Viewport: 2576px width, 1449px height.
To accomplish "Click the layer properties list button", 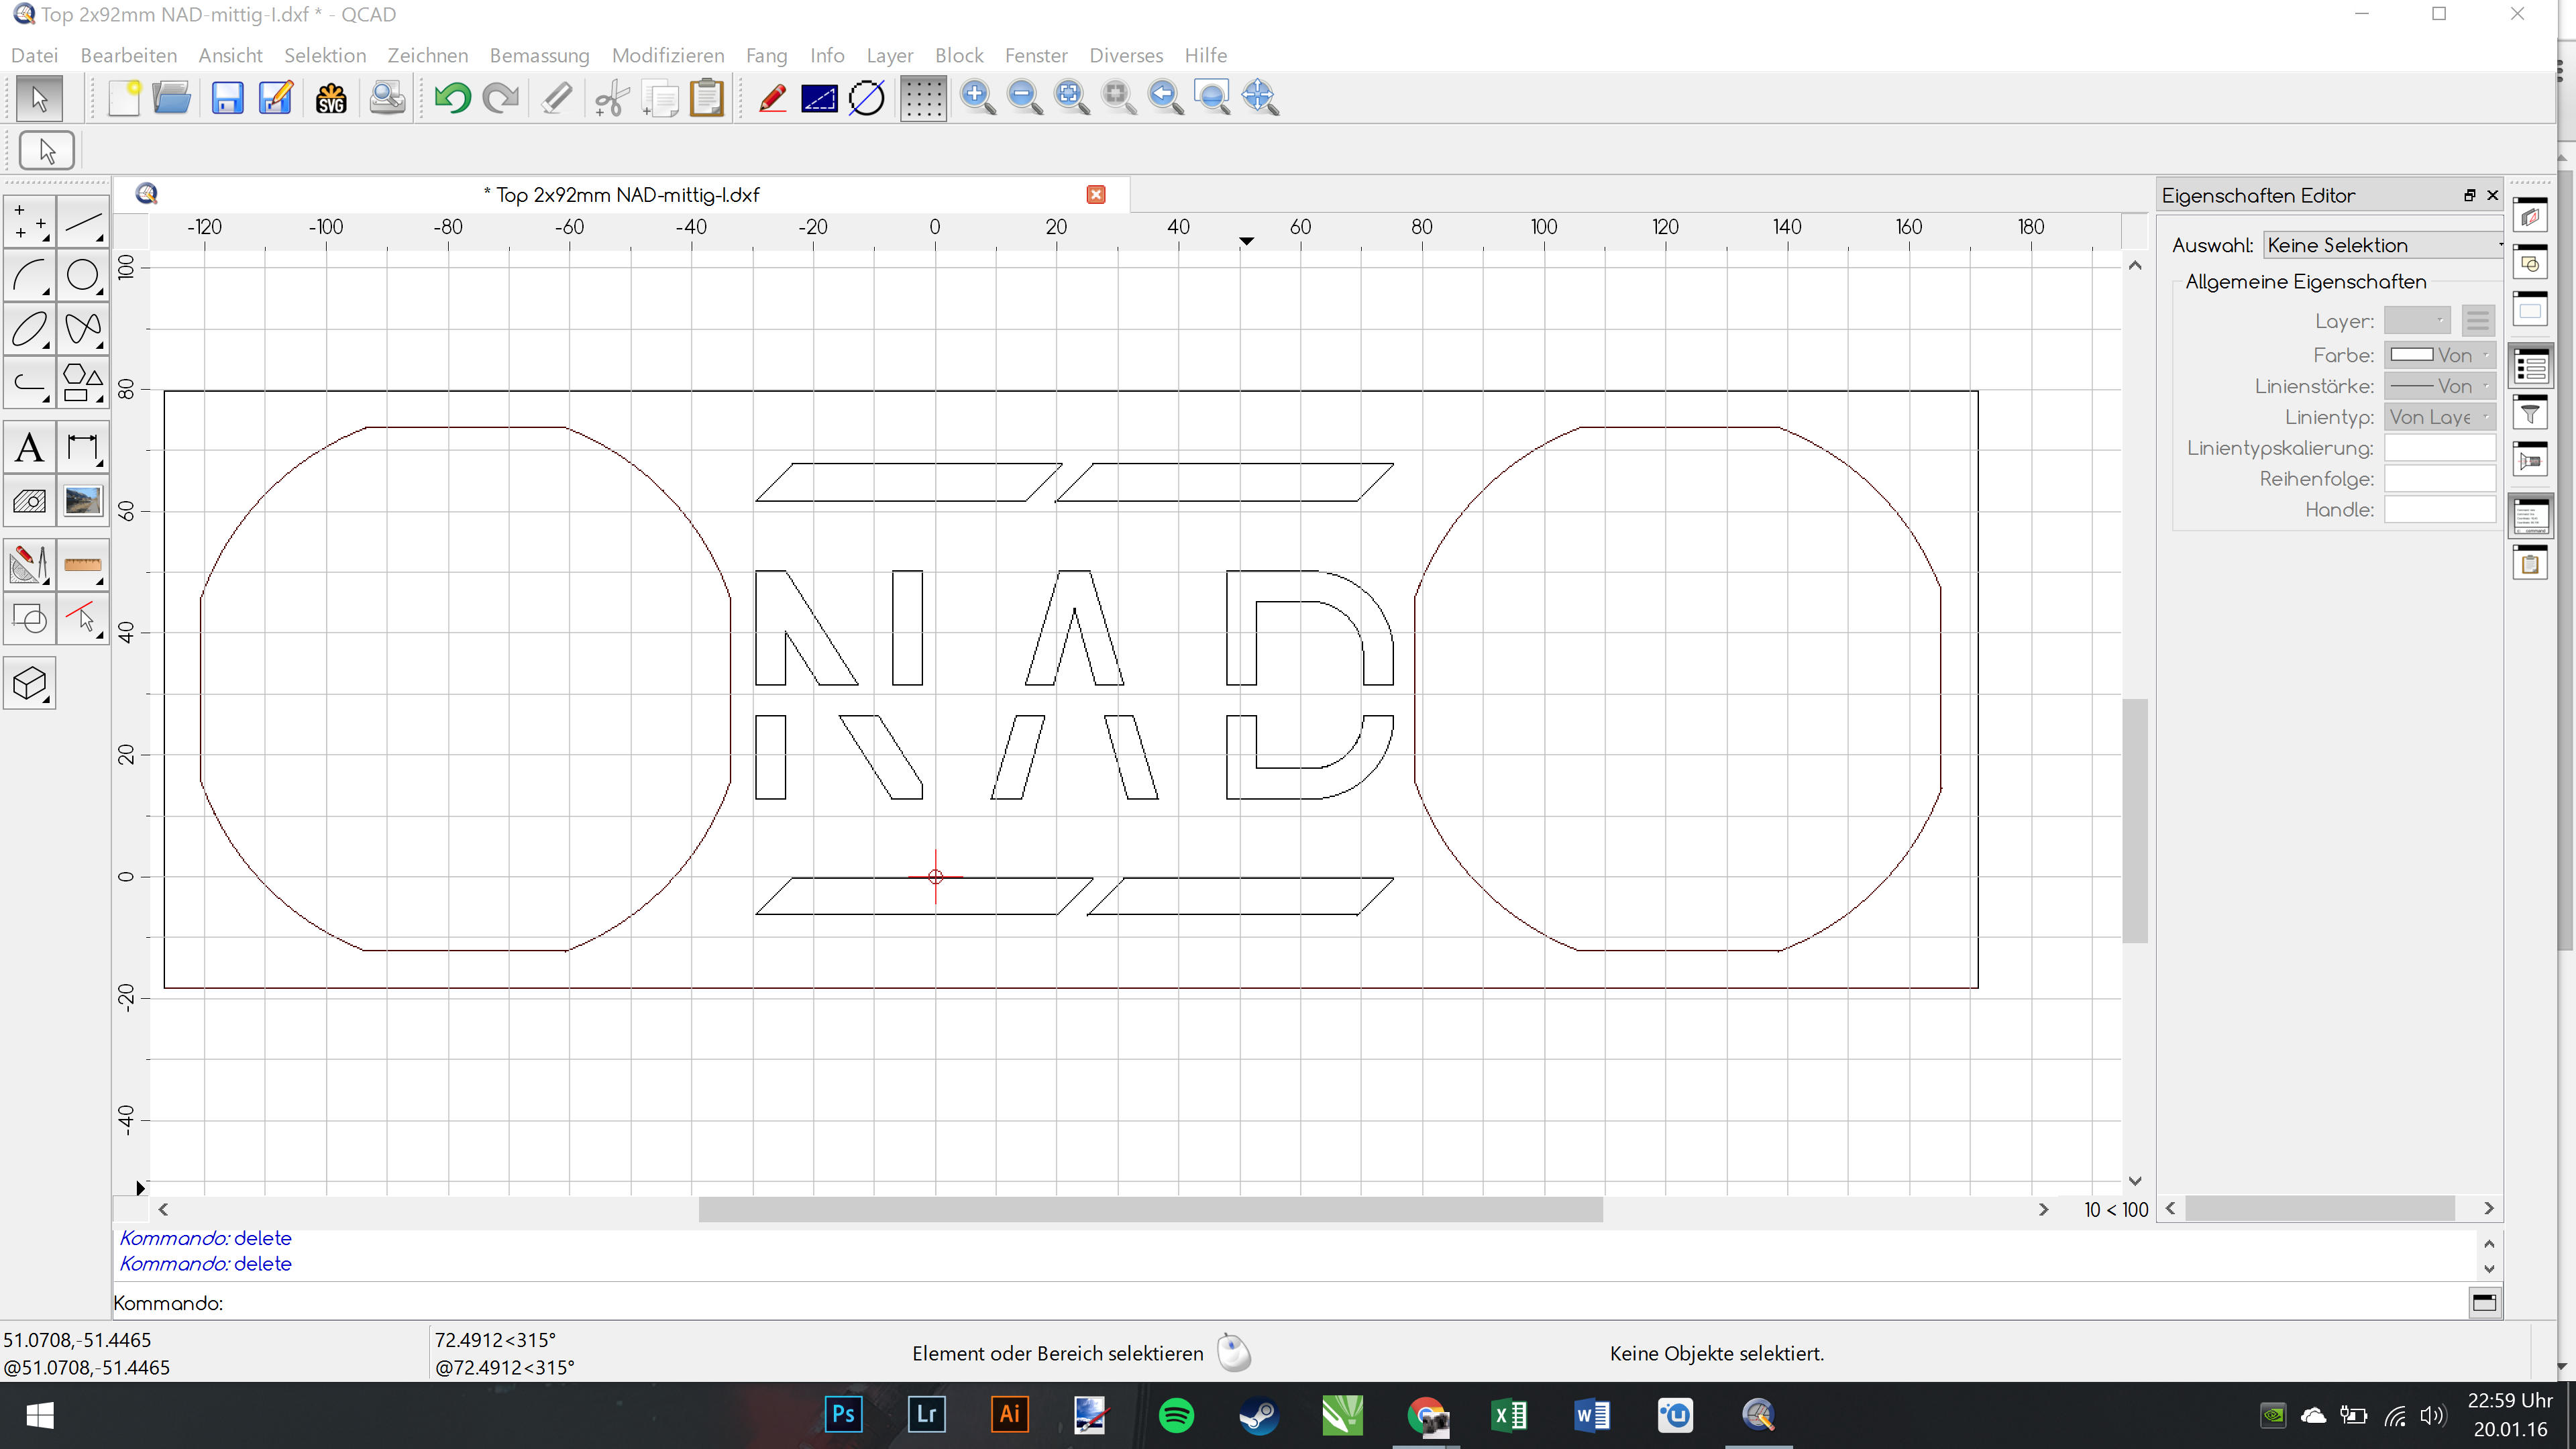I will pyautogui.click(x=2478, y=321).
